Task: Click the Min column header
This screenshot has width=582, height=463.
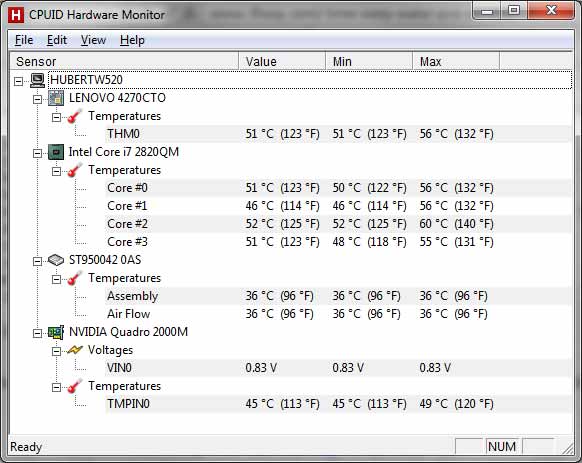Action: tap(369, 61)
